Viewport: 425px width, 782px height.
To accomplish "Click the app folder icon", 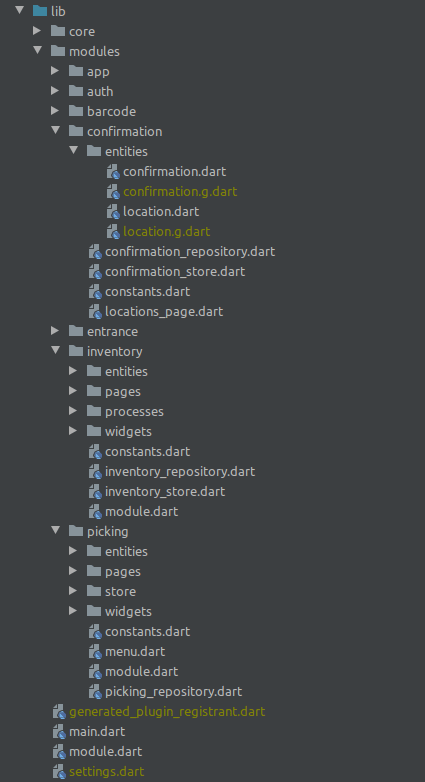I will (x=76, y=71).
